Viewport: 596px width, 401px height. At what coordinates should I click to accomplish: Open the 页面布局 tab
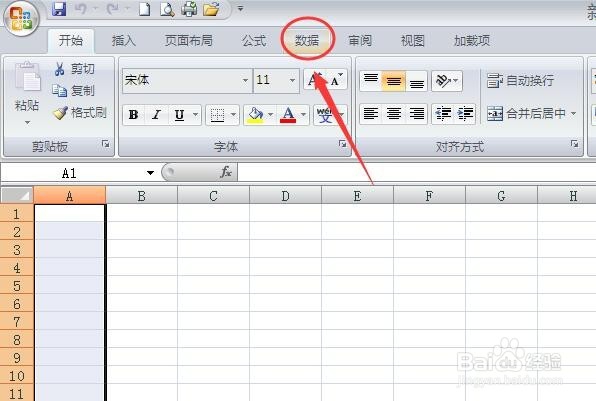[189, 40]
